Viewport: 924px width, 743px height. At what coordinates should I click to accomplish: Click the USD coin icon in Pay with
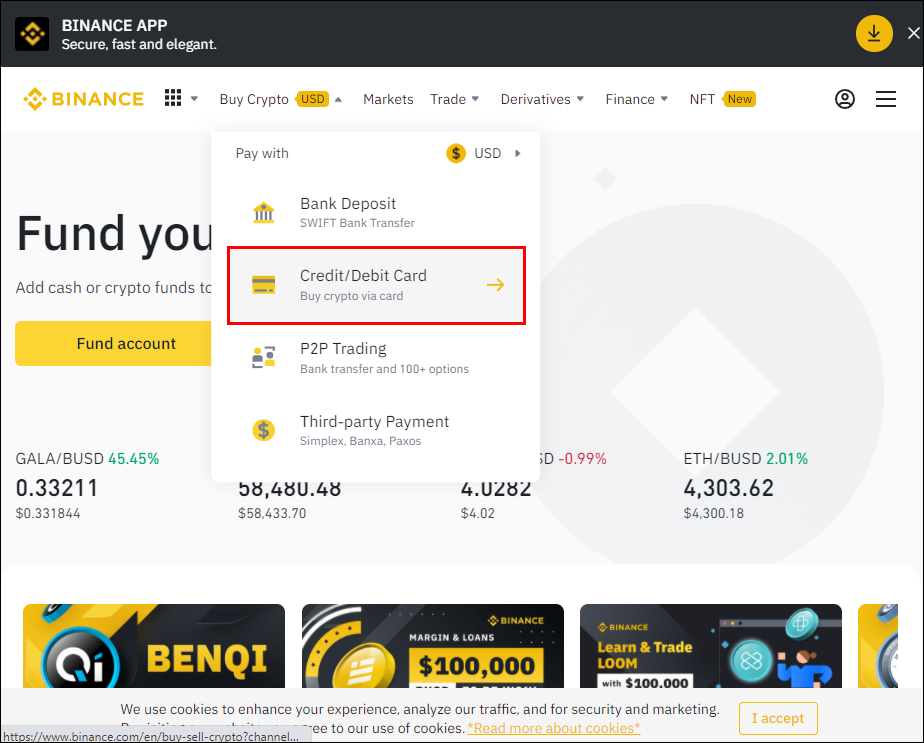(456, 153)
